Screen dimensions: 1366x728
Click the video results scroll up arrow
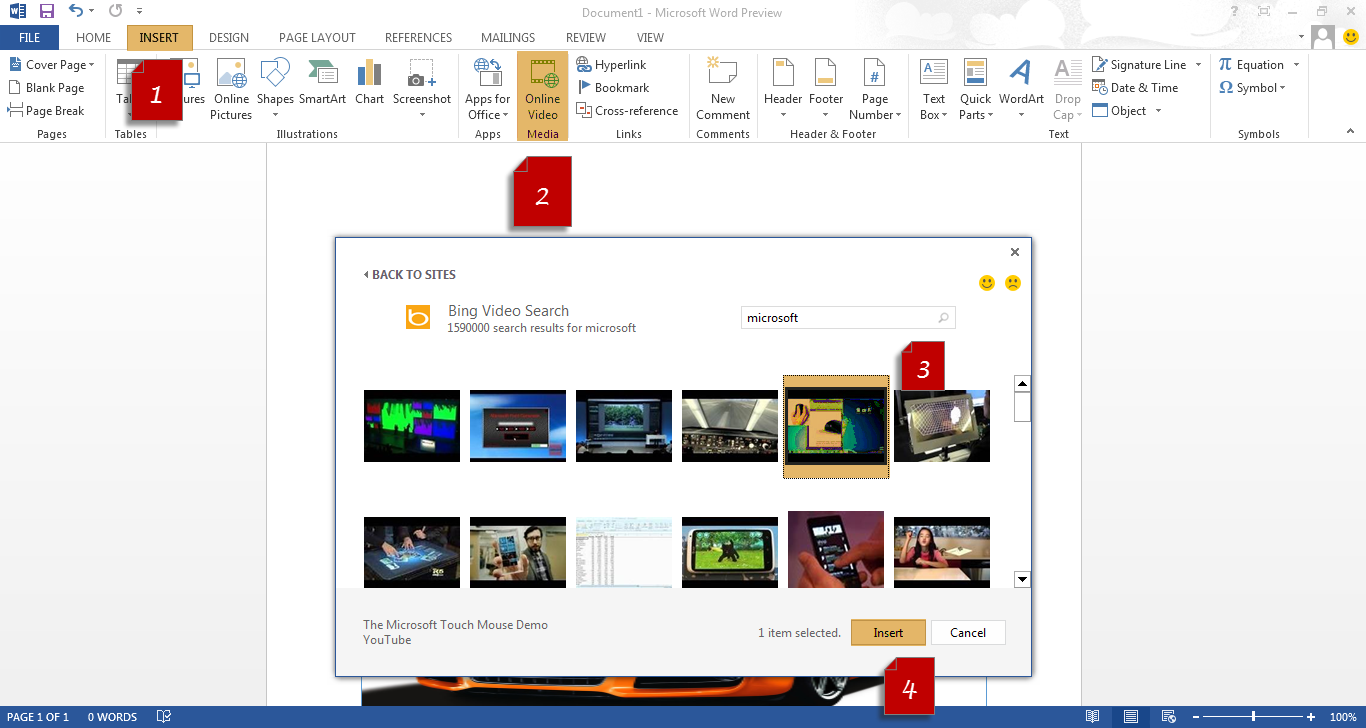click(1022, 384)
